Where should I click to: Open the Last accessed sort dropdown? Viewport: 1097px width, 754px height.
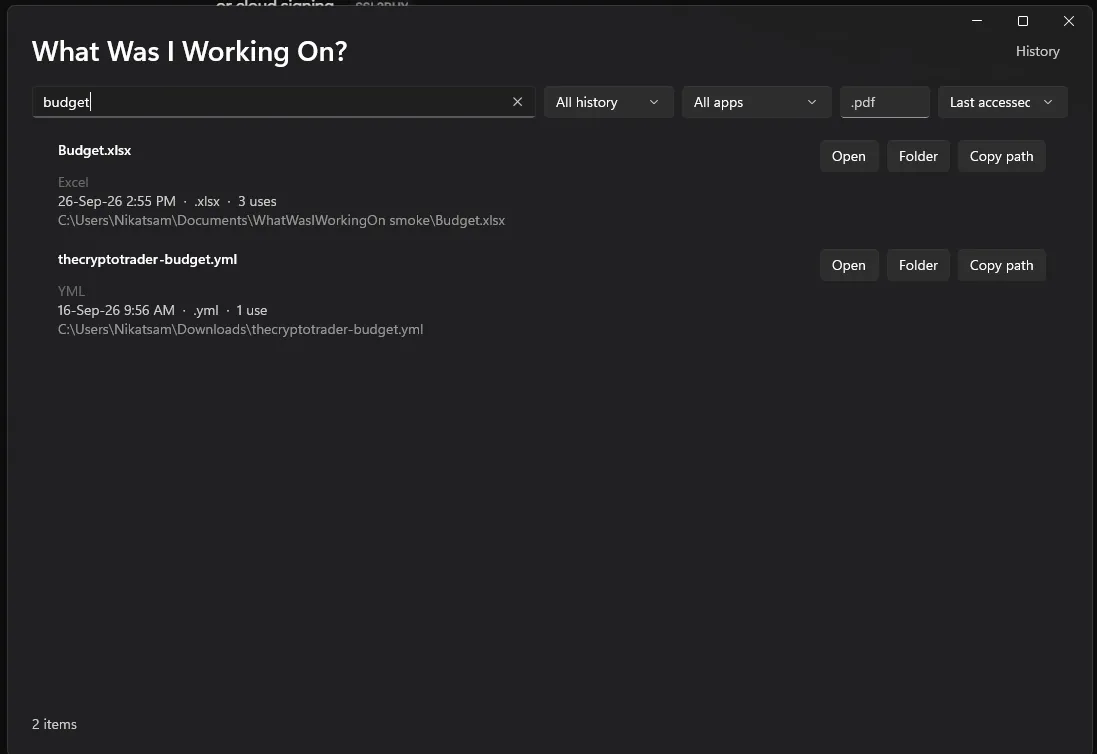[x=1003, y=102]
